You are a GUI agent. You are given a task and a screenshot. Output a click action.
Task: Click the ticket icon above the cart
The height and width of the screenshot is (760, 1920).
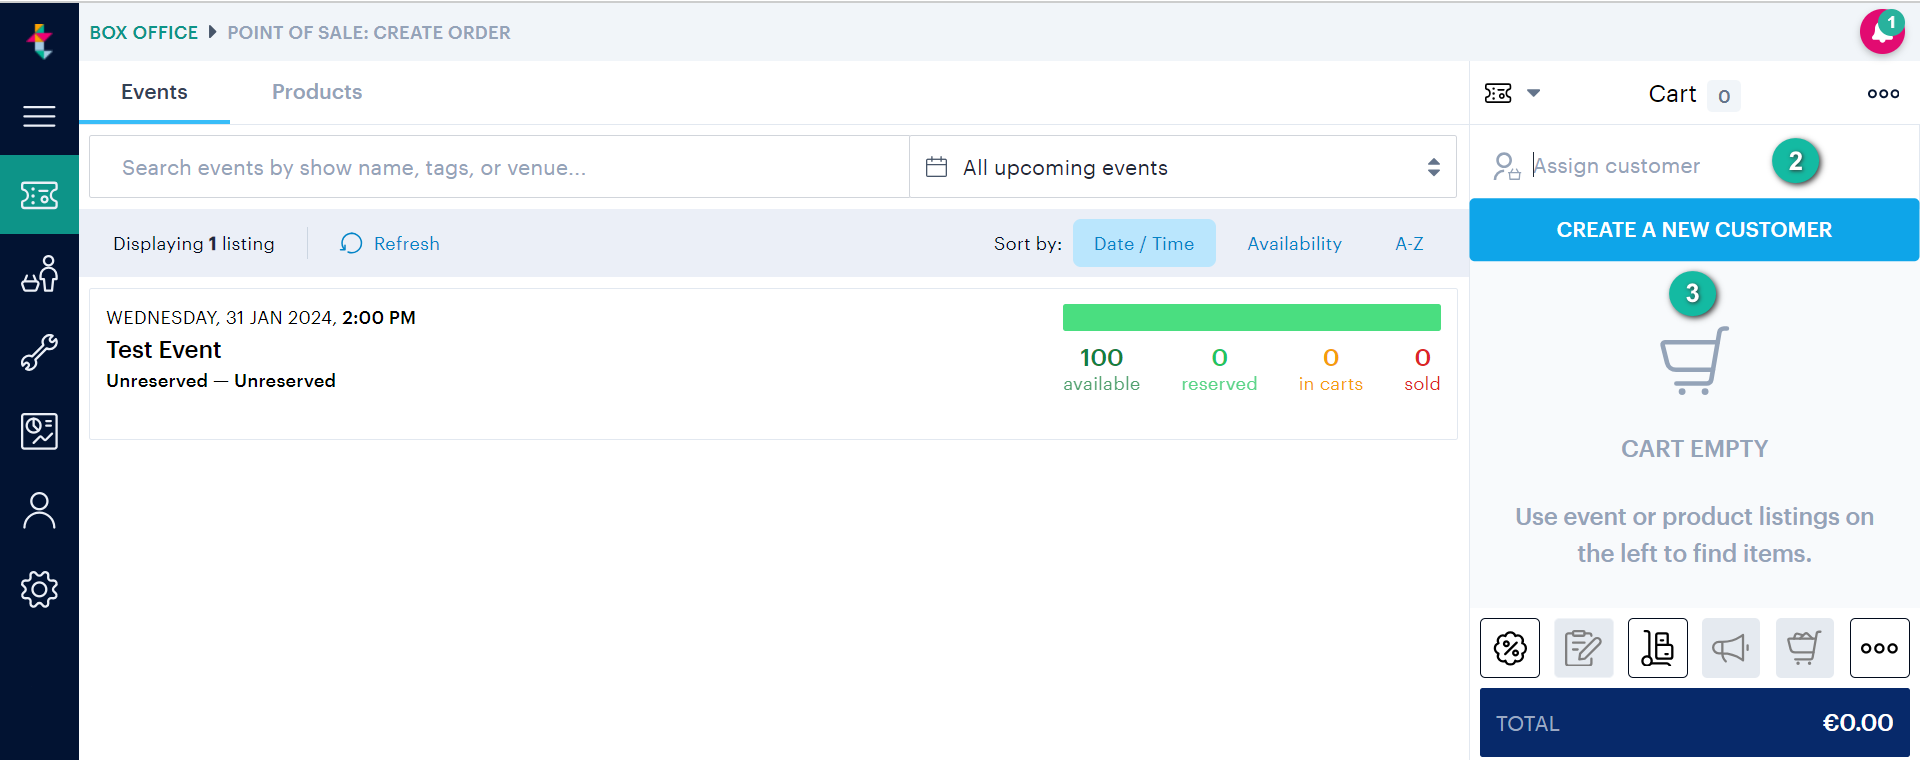click(1498, 93)
